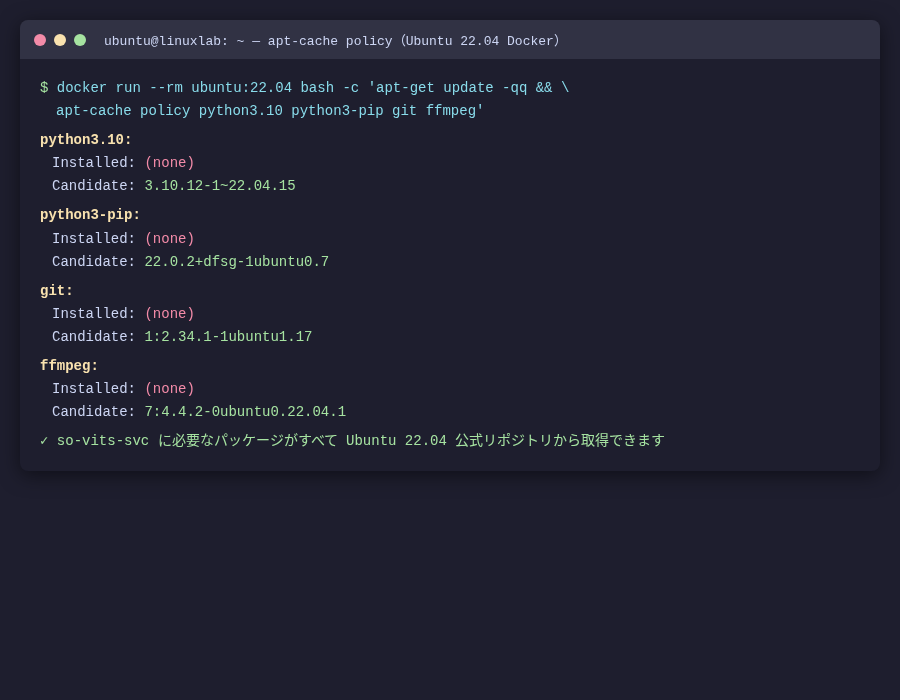The width and height of the screenshot is (900, 700).
Task: Click the $ prompt symbol
Action: (x=44, y=88)
